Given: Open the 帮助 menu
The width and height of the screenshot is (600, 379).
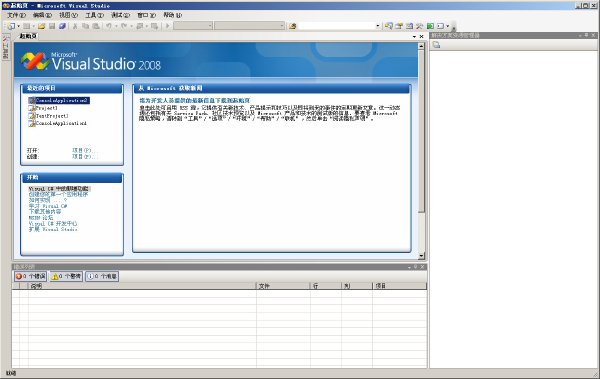Looking at the screenshot, I should 173,15.
